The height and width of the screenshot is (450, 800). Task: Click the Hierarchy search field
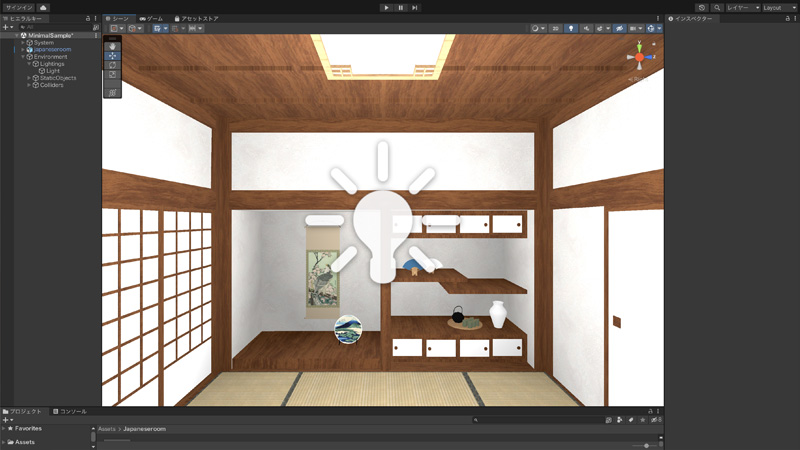55,27
